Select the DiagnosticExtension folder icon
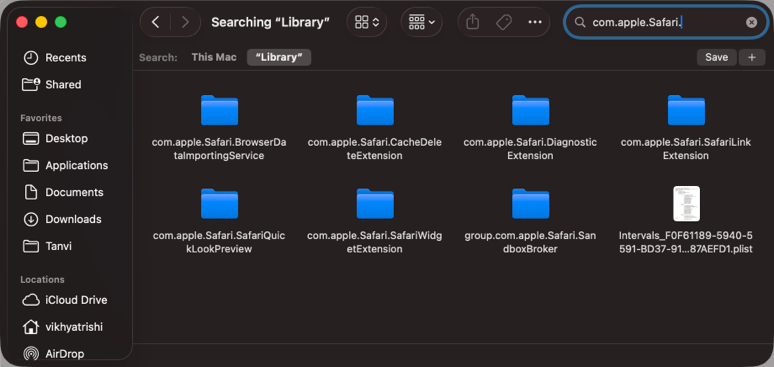Screen dimensions: 774x367 click(x=531, y=110)
